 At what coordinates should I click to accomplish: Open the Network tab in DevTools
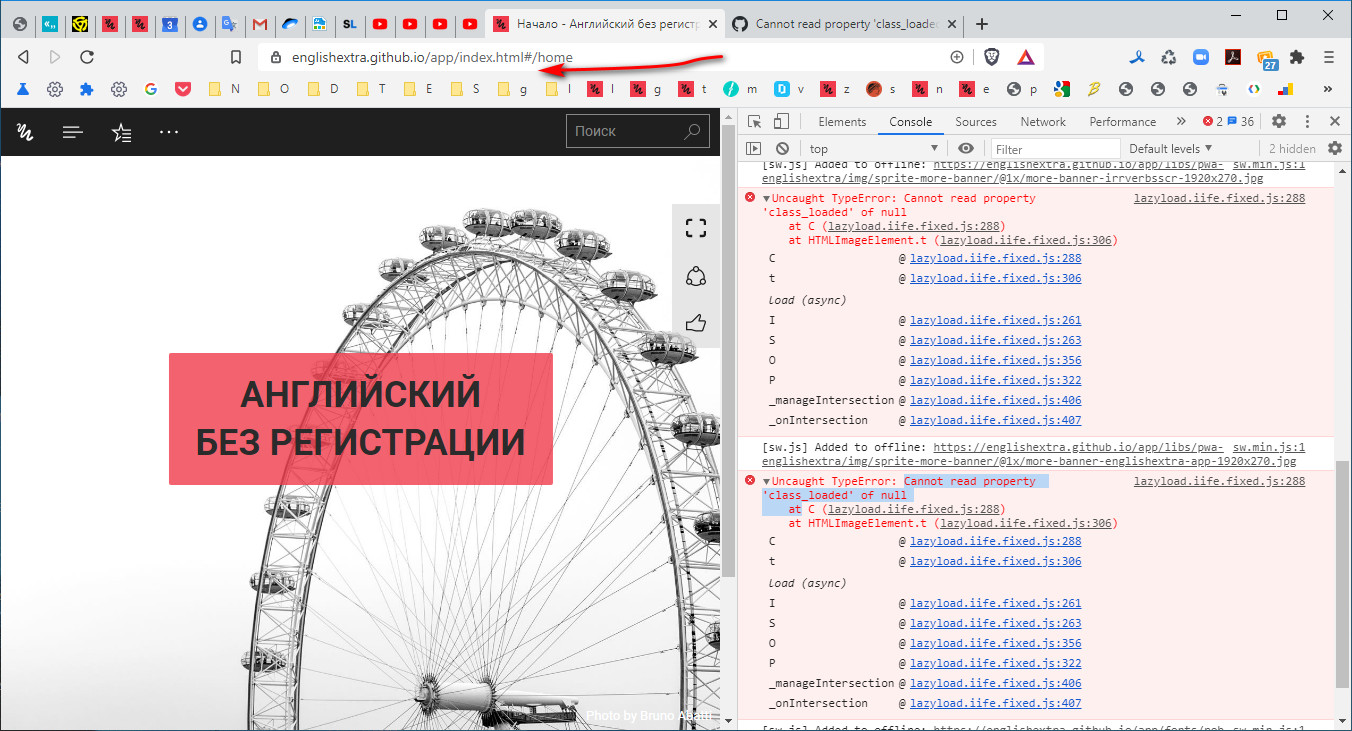[x=1043, y=122]
